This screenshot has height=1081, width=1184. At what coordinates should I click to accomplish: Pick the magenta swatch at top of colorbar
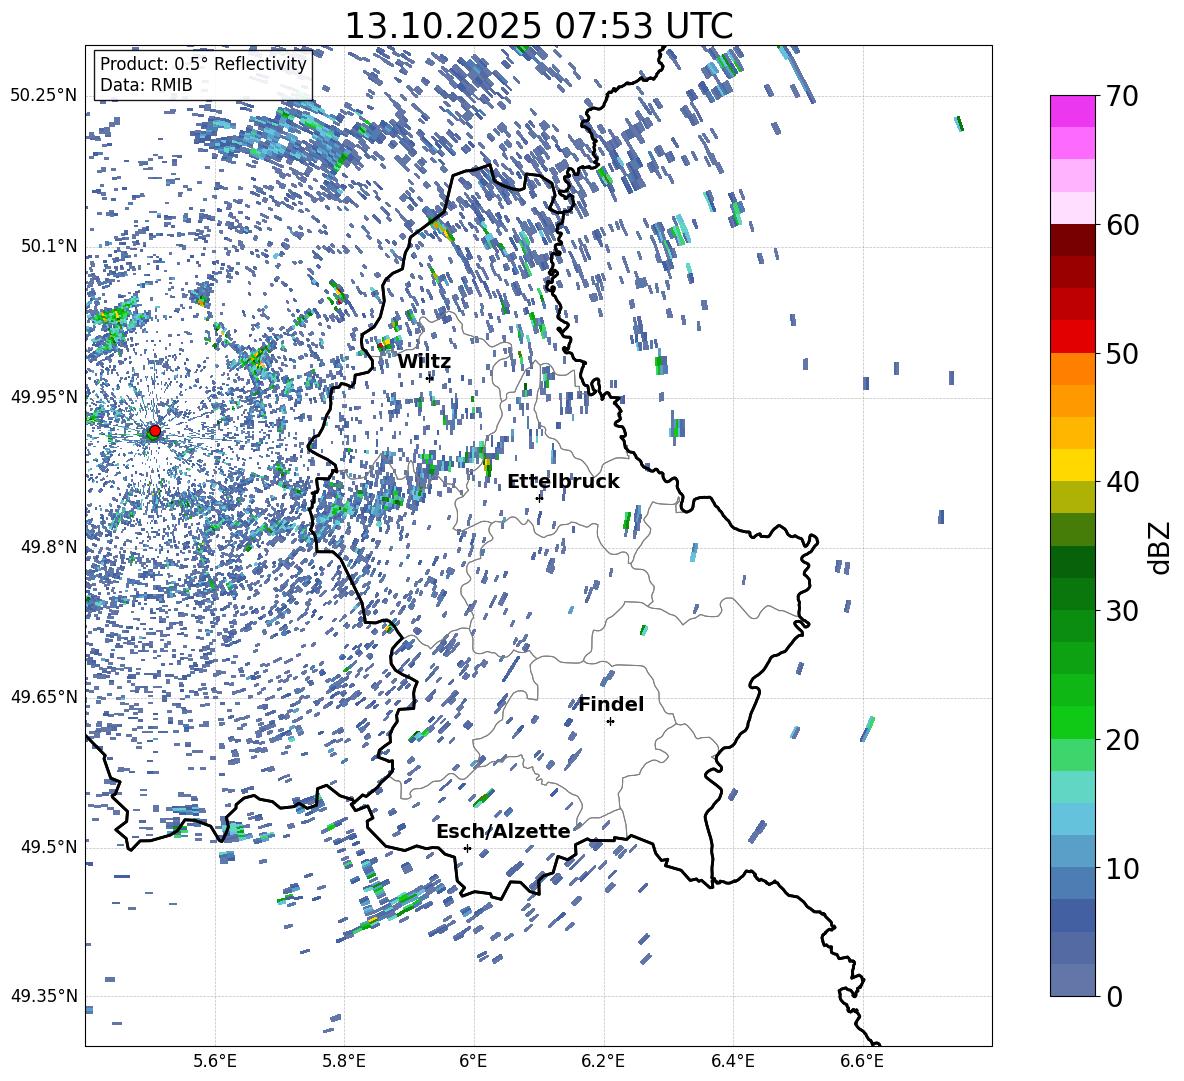click(x=1073, y=111)
